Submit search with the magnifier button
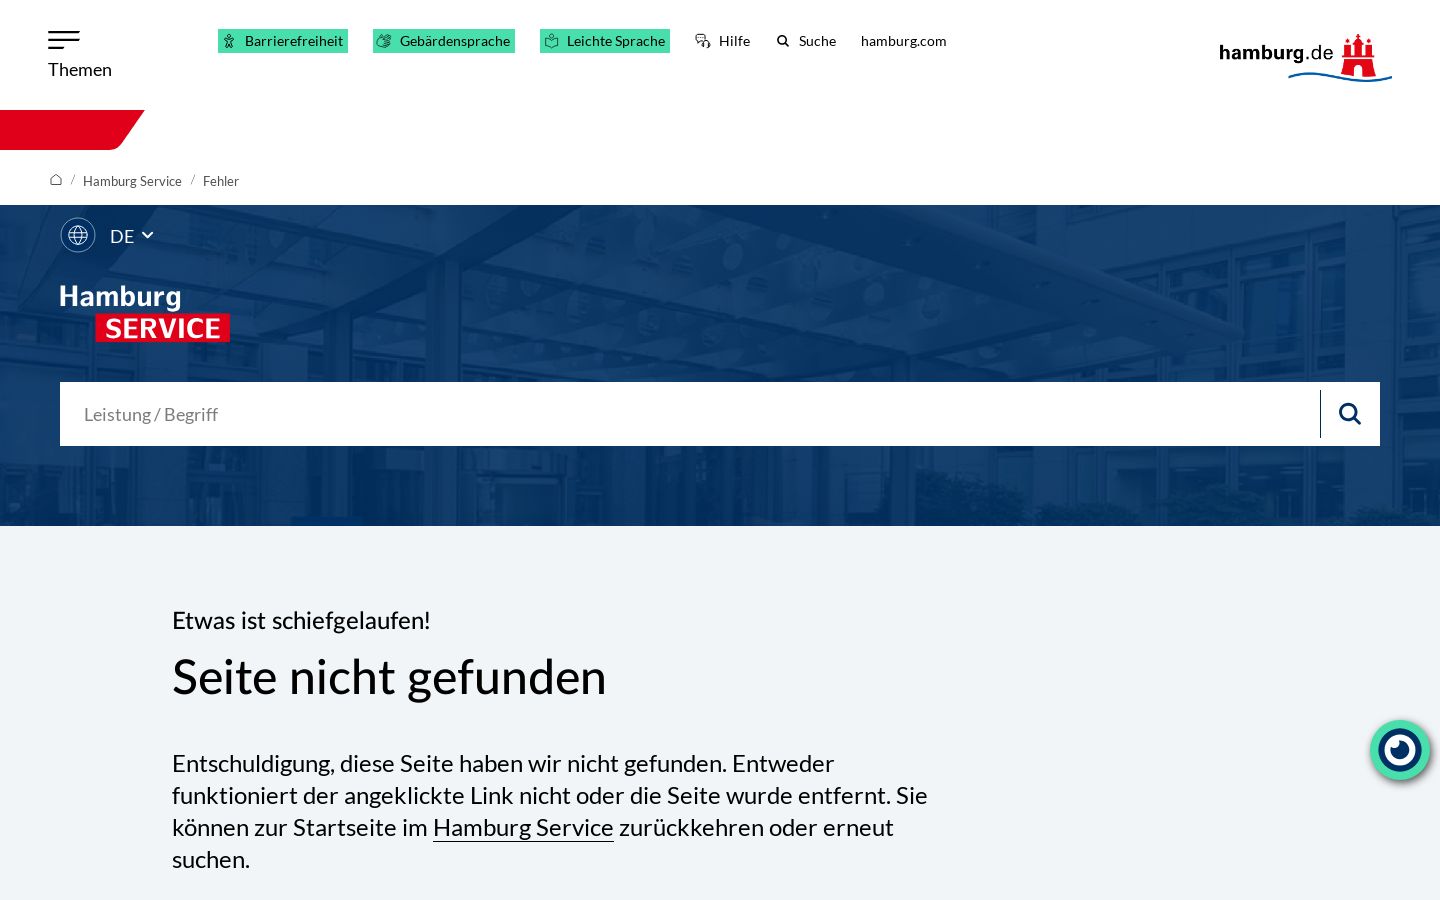The image size is (1440, 900). pyautogui.click(x=1350, y=414)
